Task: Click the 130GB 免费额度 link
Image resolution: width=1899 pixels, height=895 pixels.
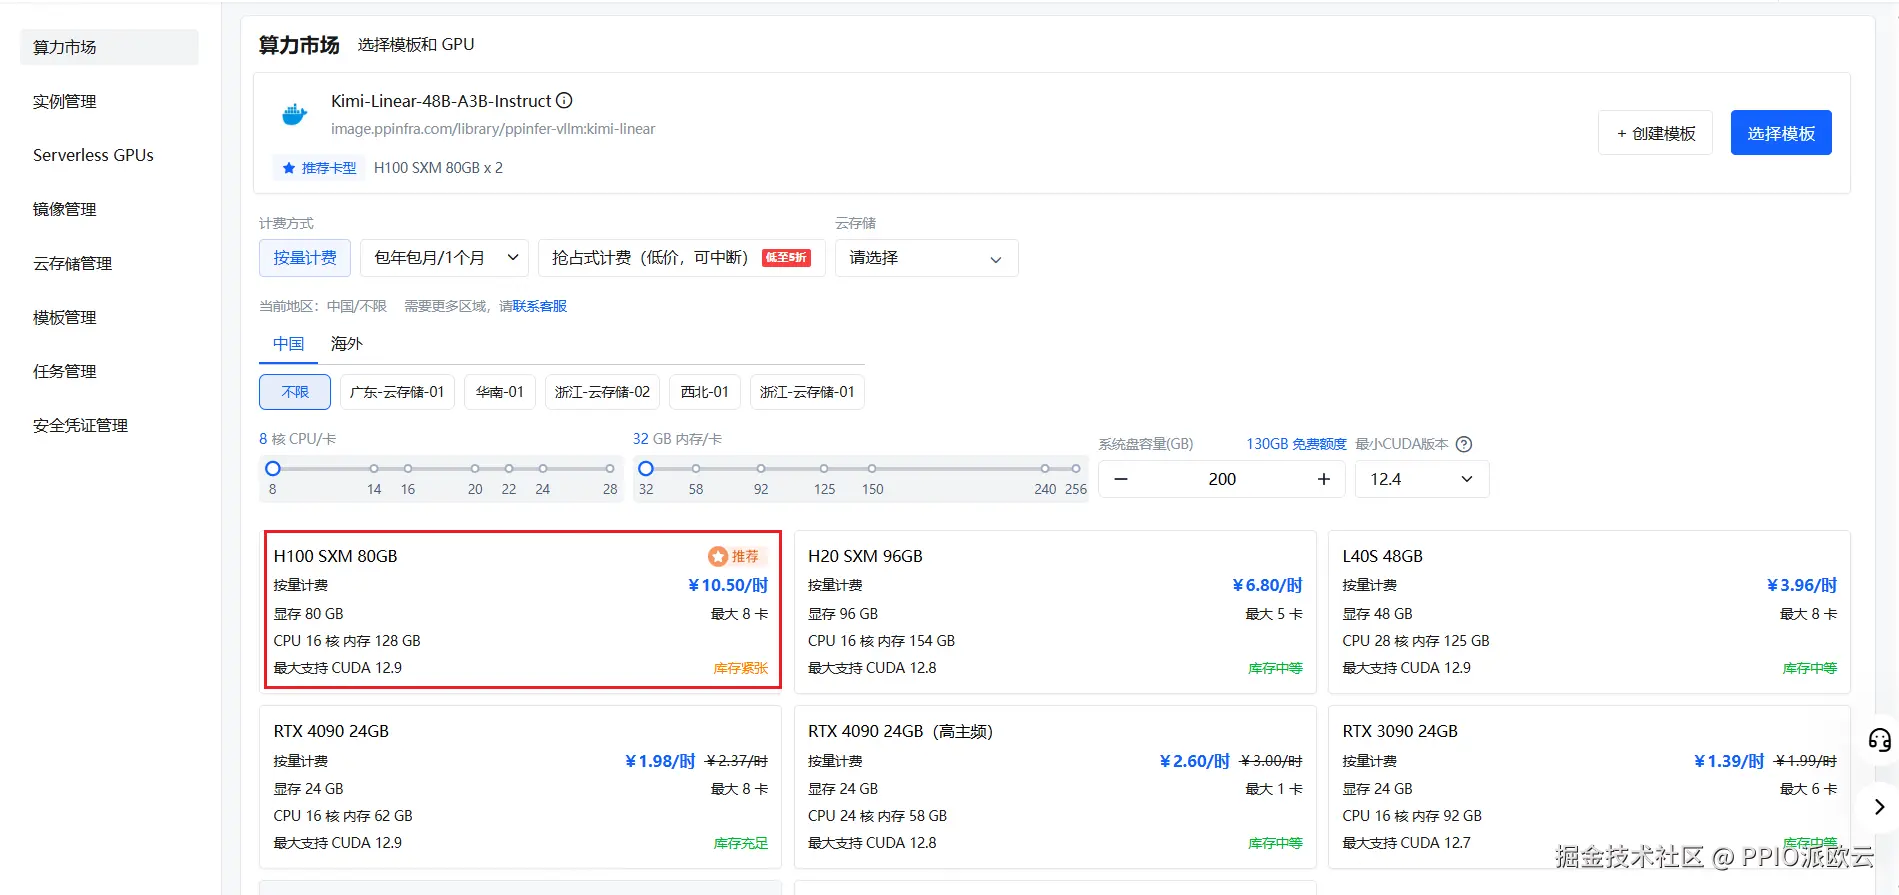Action: [x=1296, y=444]
